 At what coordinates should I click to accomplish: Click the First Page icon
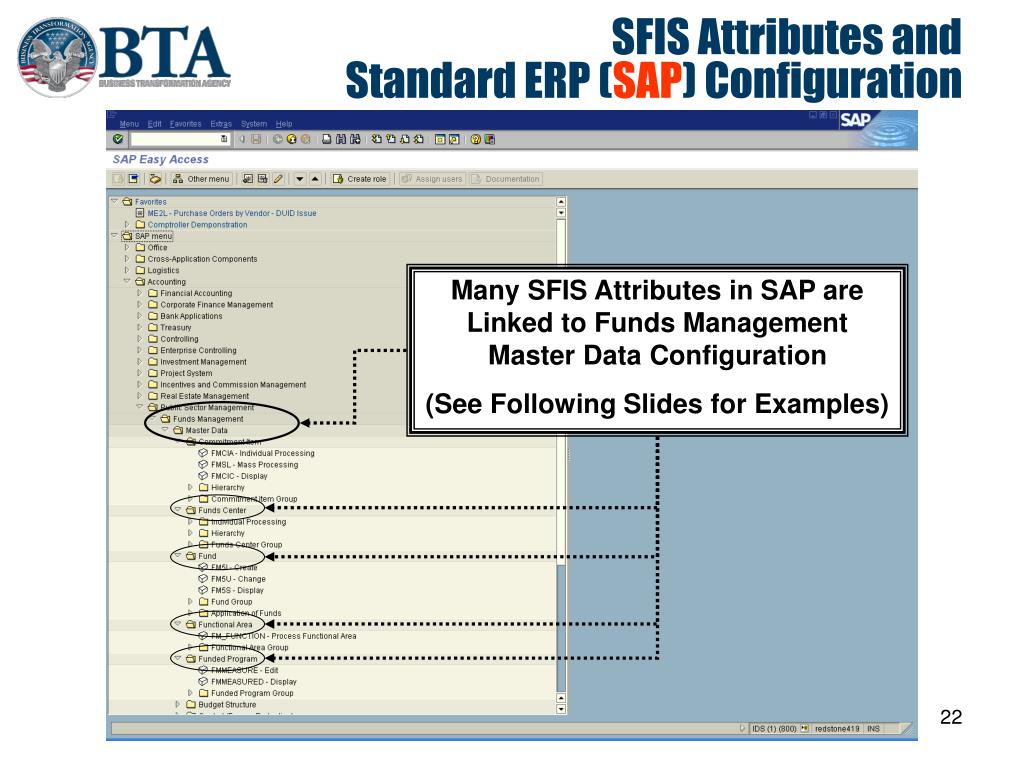(376, 139)
